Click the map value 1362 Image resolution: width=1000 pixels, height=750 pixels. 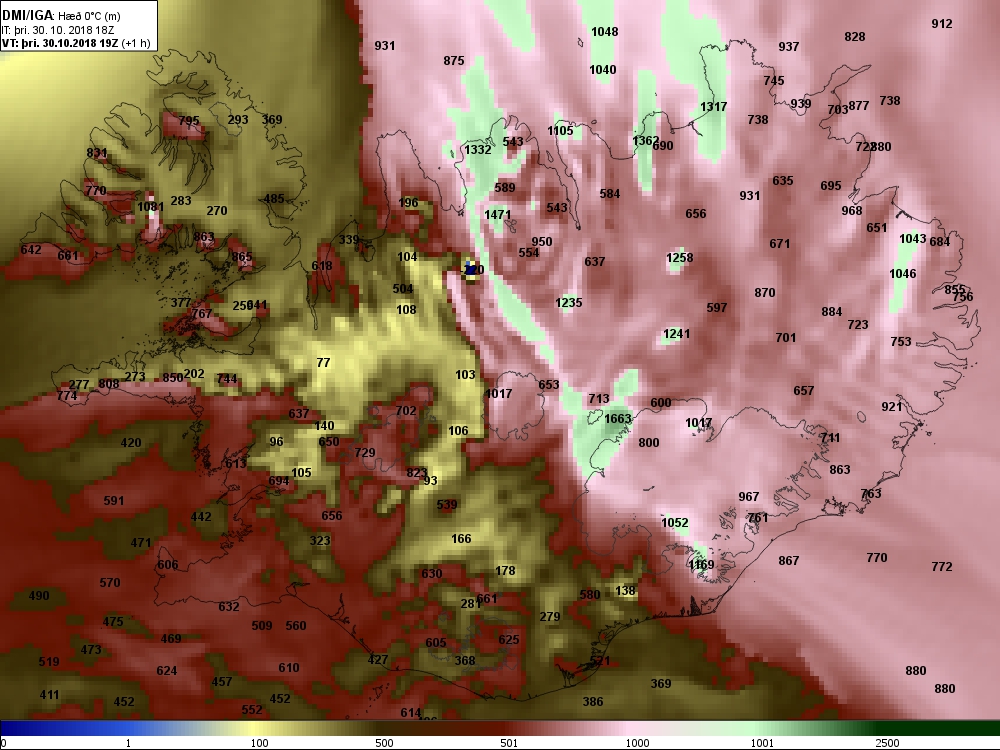645,140
